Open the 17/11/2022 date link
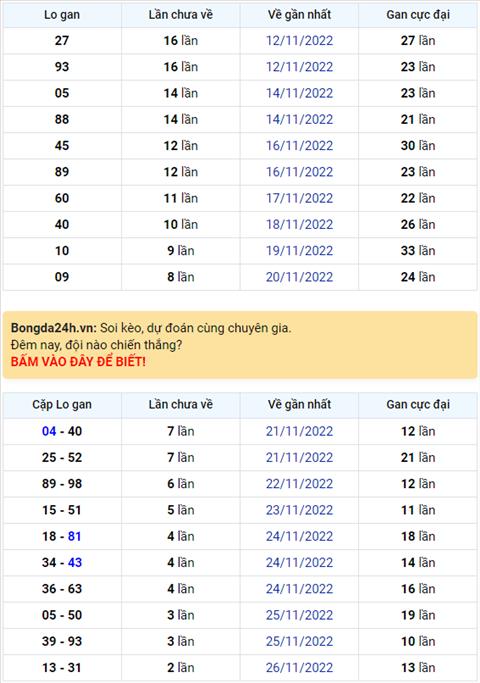The width and height of the screenshot is (480, 683). [299, 198]
